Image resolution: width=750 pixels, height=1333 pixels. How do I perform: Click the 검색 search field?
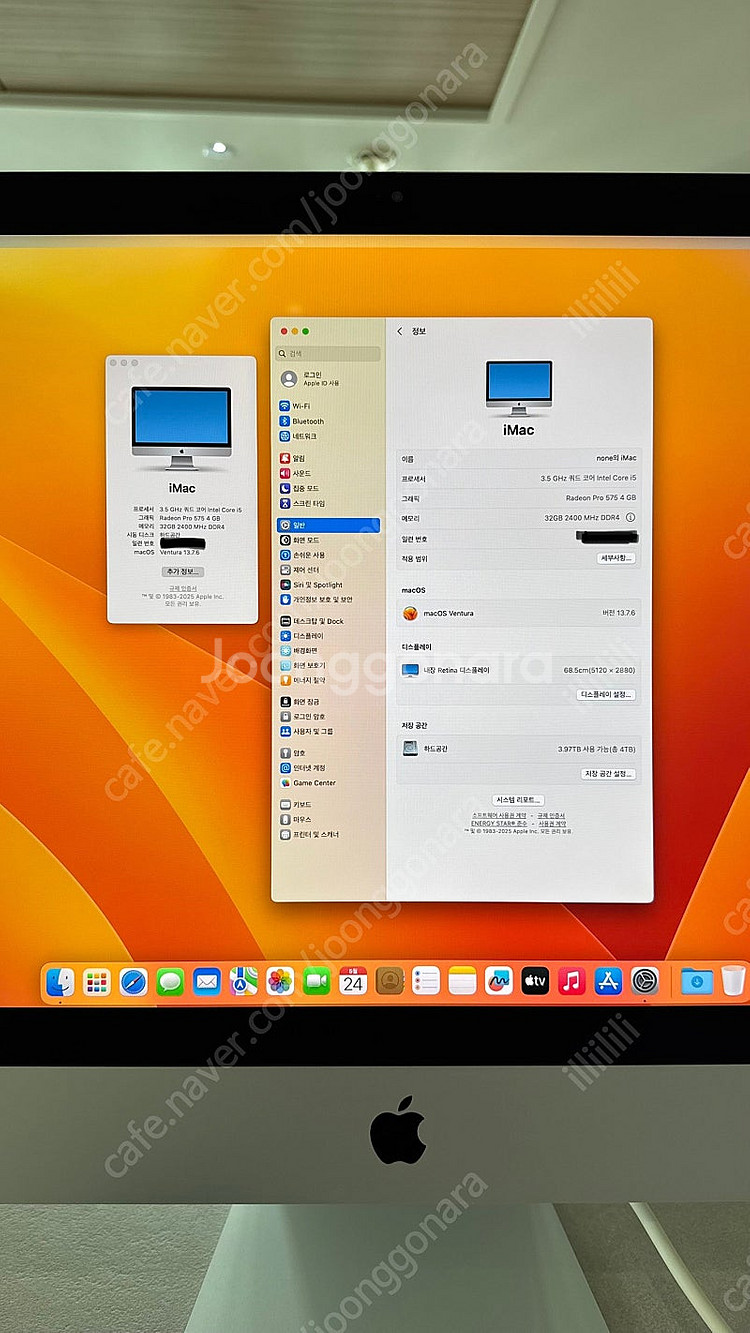pos(328,354)
